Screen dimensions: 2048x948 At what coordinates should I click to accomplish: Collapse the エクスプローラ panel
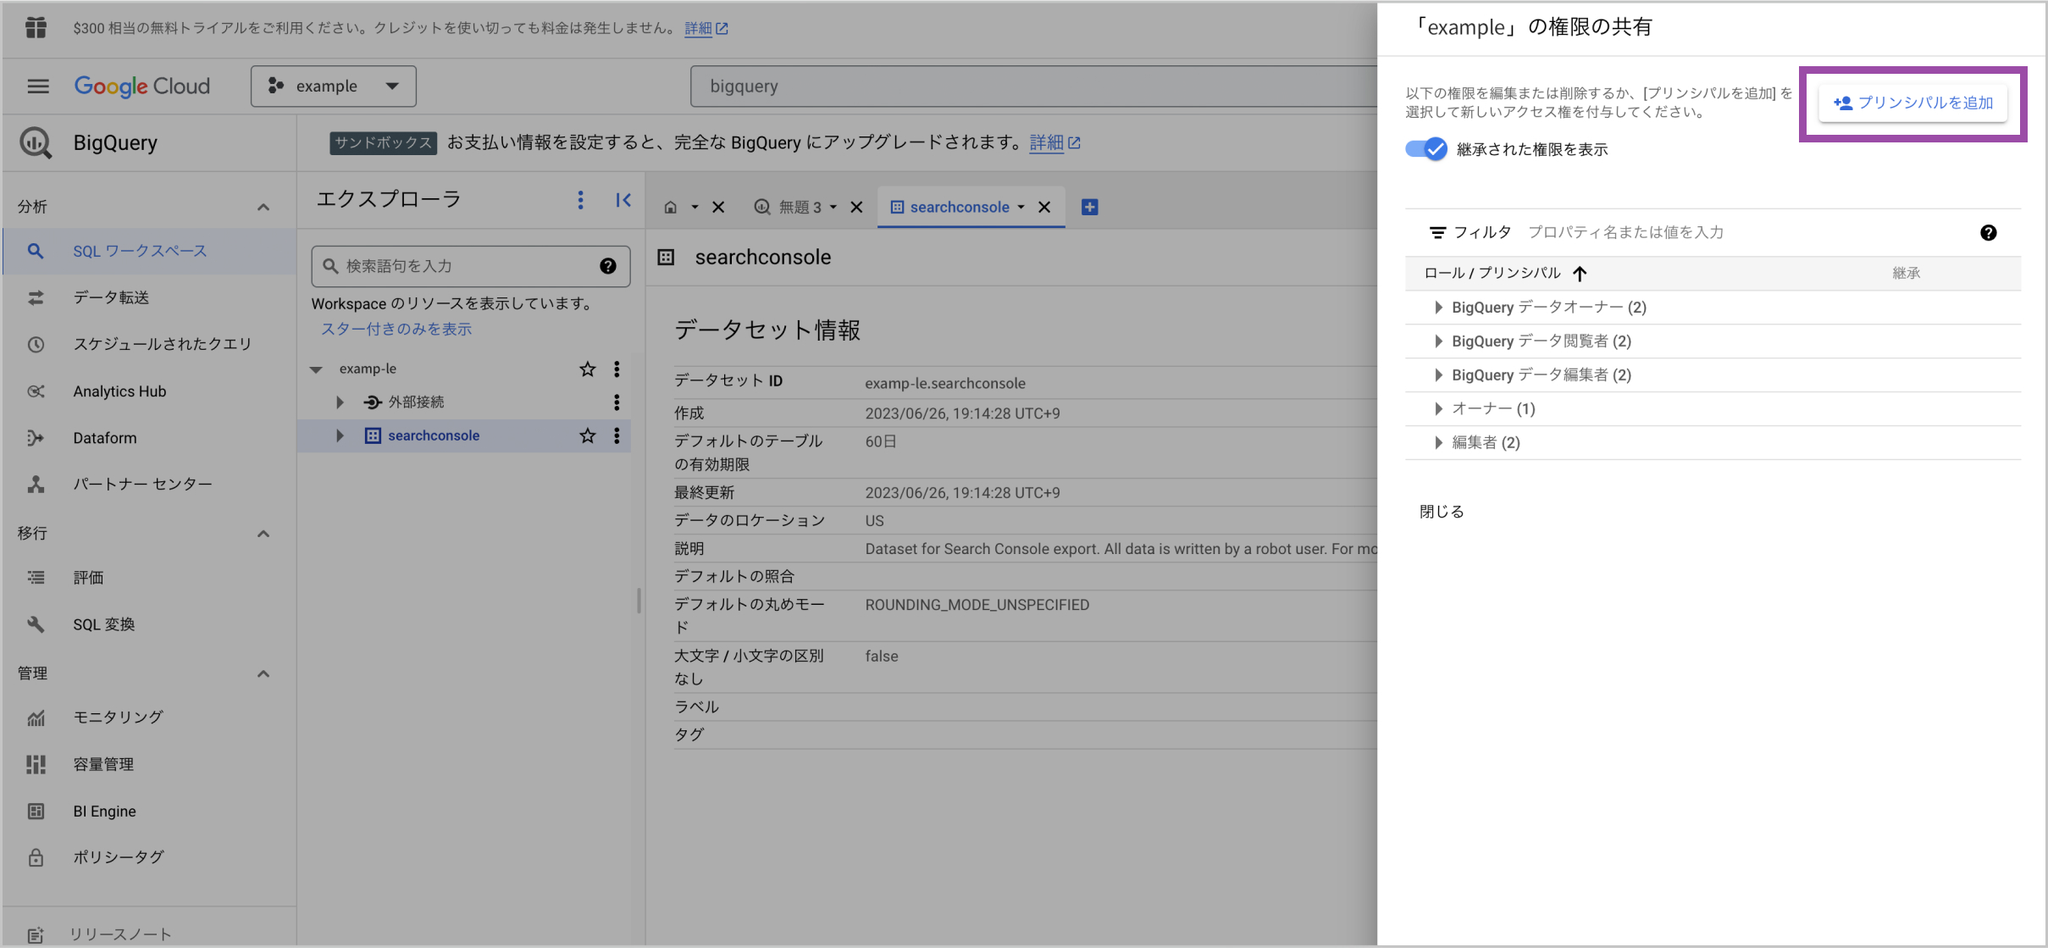623,200
